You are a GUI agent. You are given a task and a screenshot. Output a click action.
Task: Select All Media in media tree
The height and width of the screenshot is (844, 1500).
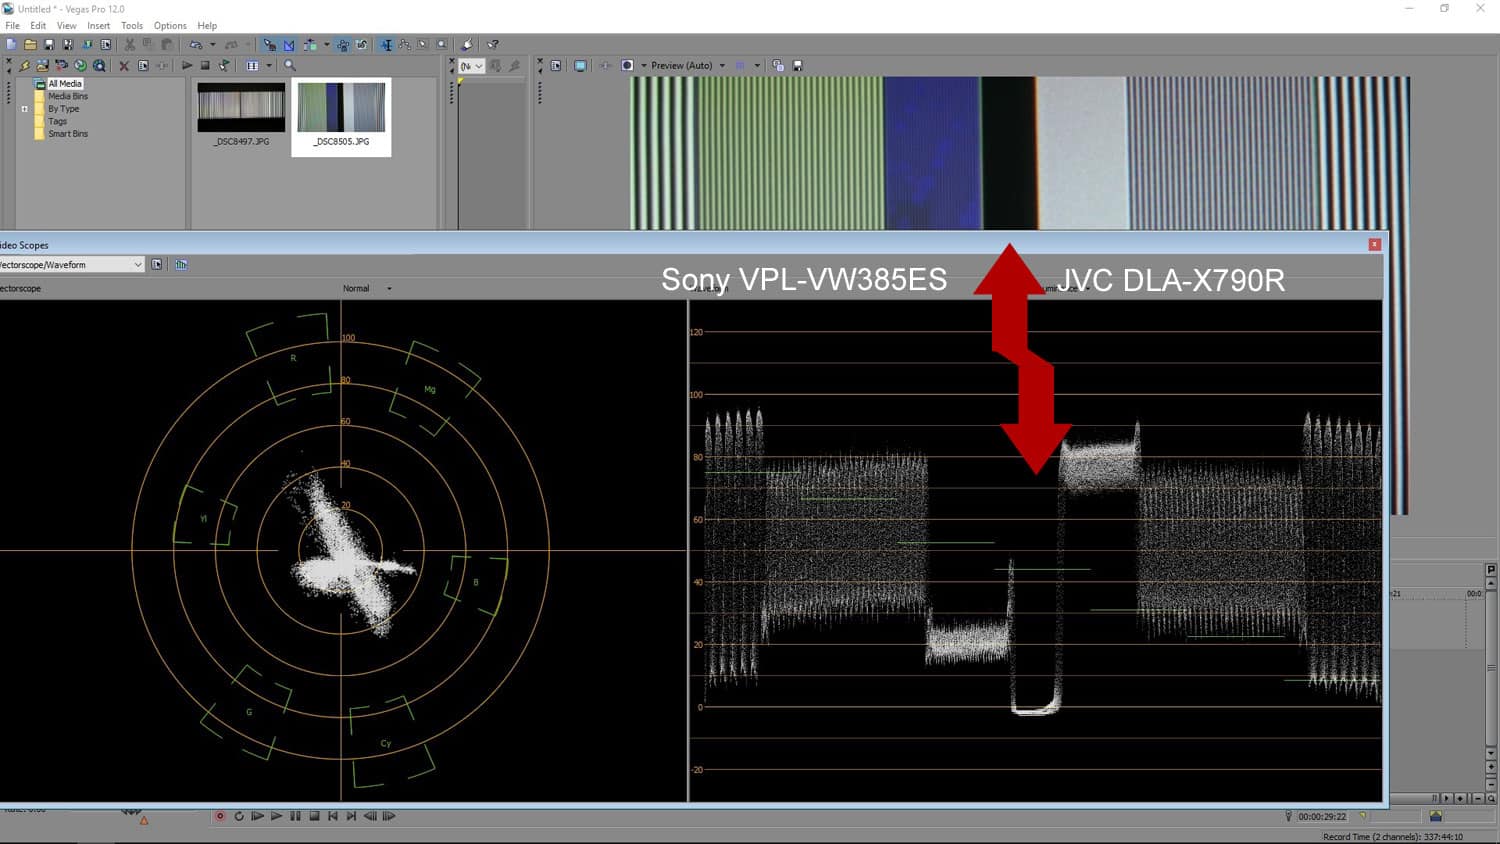(65, 84)
